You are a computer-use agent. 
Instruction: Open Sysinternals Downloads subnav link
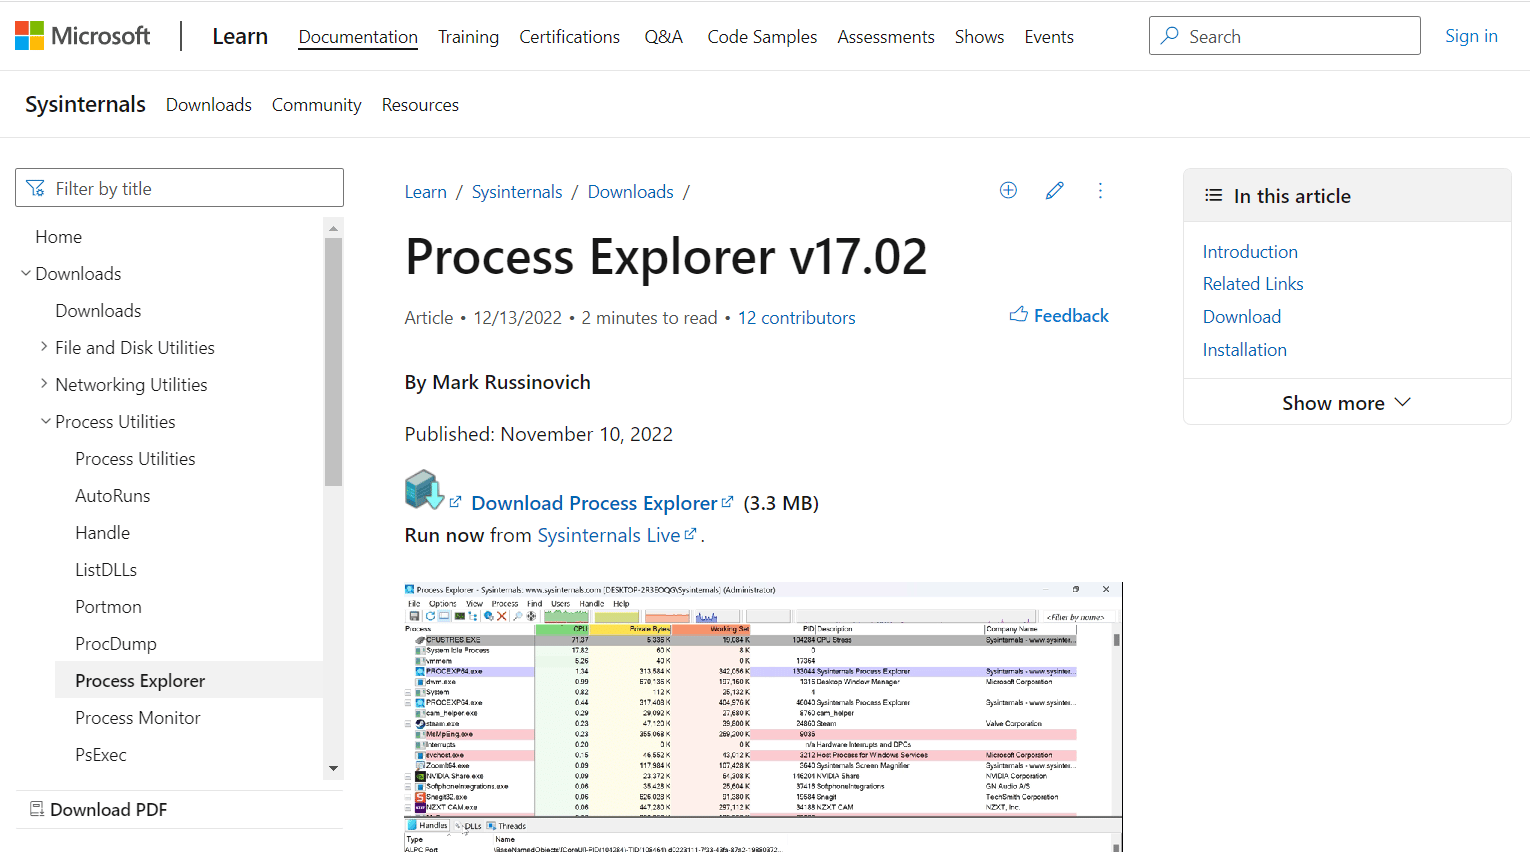(209, 105)
